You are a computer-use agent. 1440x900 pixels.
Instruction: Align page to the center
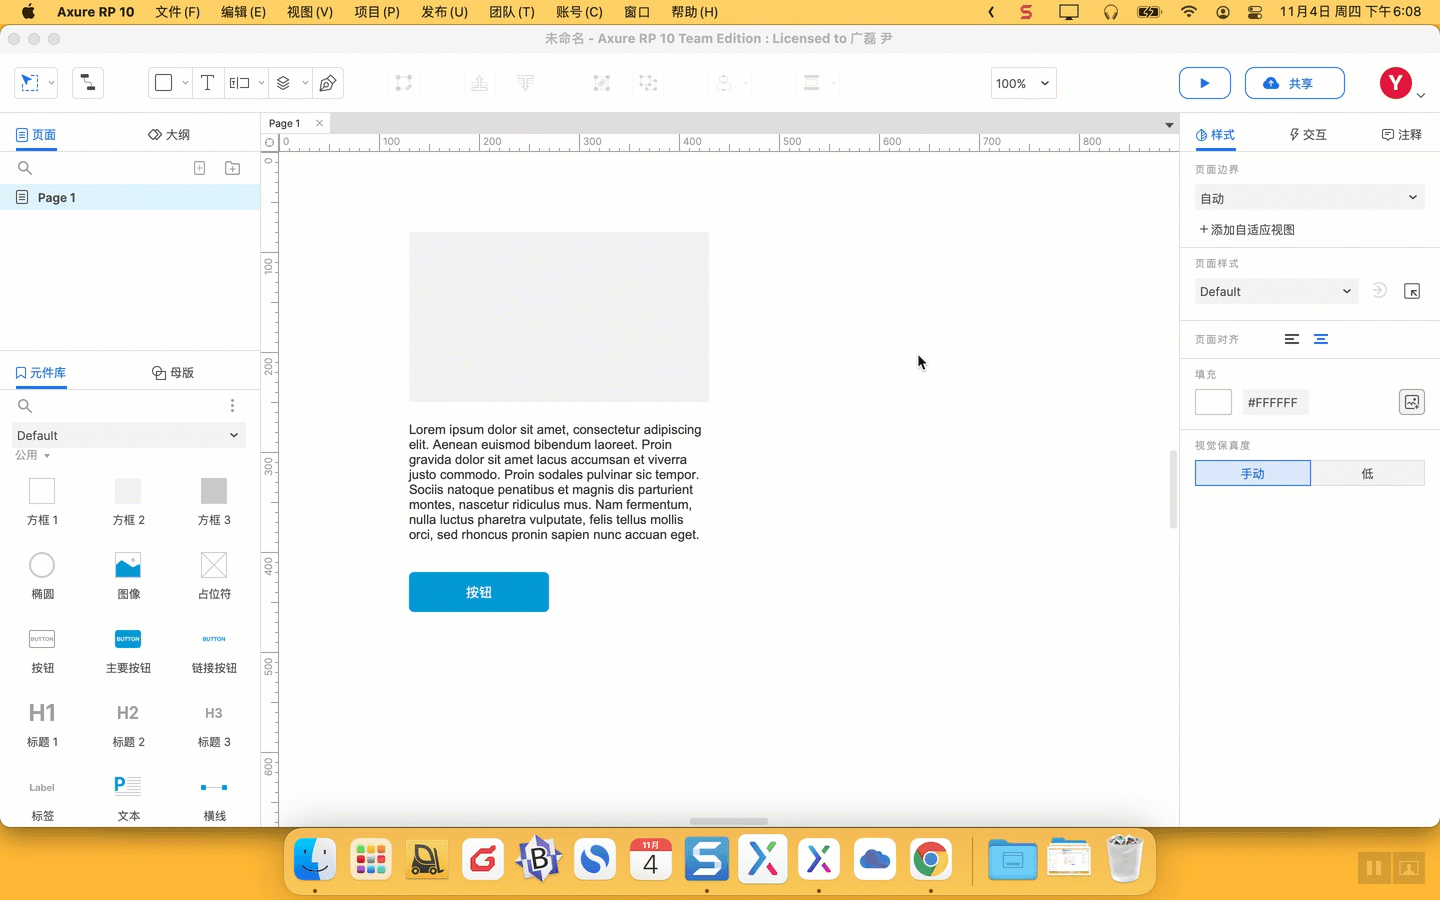pos(1321,339)
